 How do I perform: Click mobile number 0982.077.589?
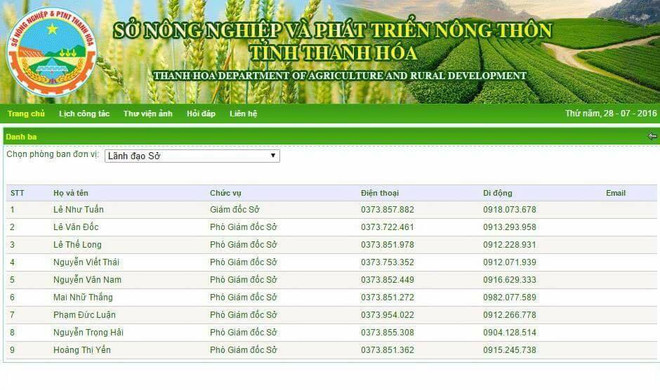[510, 297]
